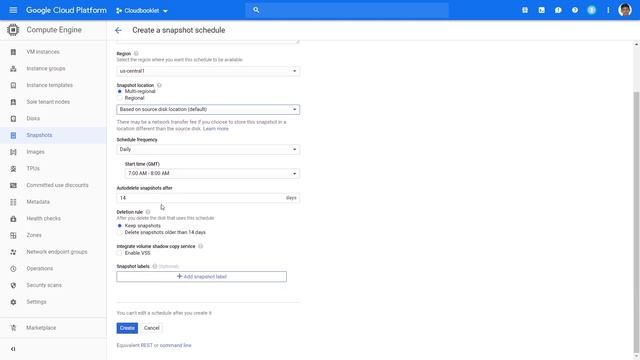Open the Region dropdown showing us-central1
This screenshot has height=360, width=640.
208,71
